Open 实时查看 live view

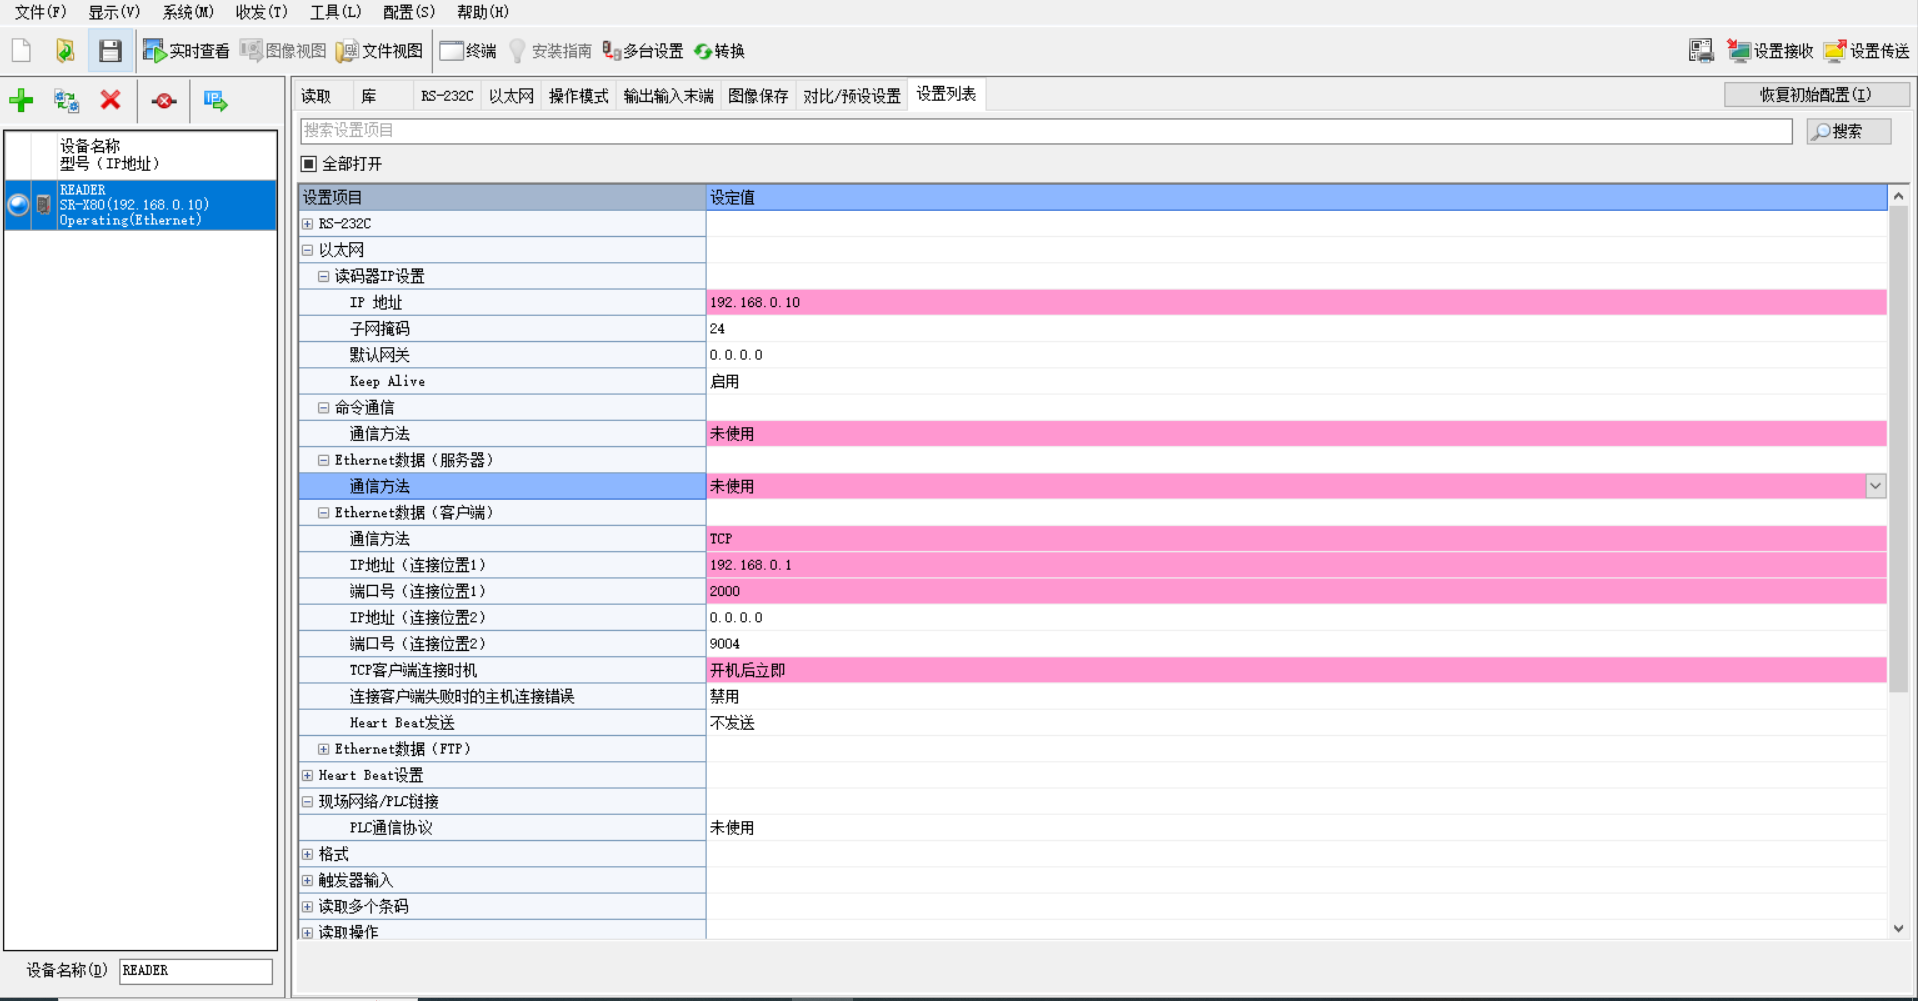186,51
